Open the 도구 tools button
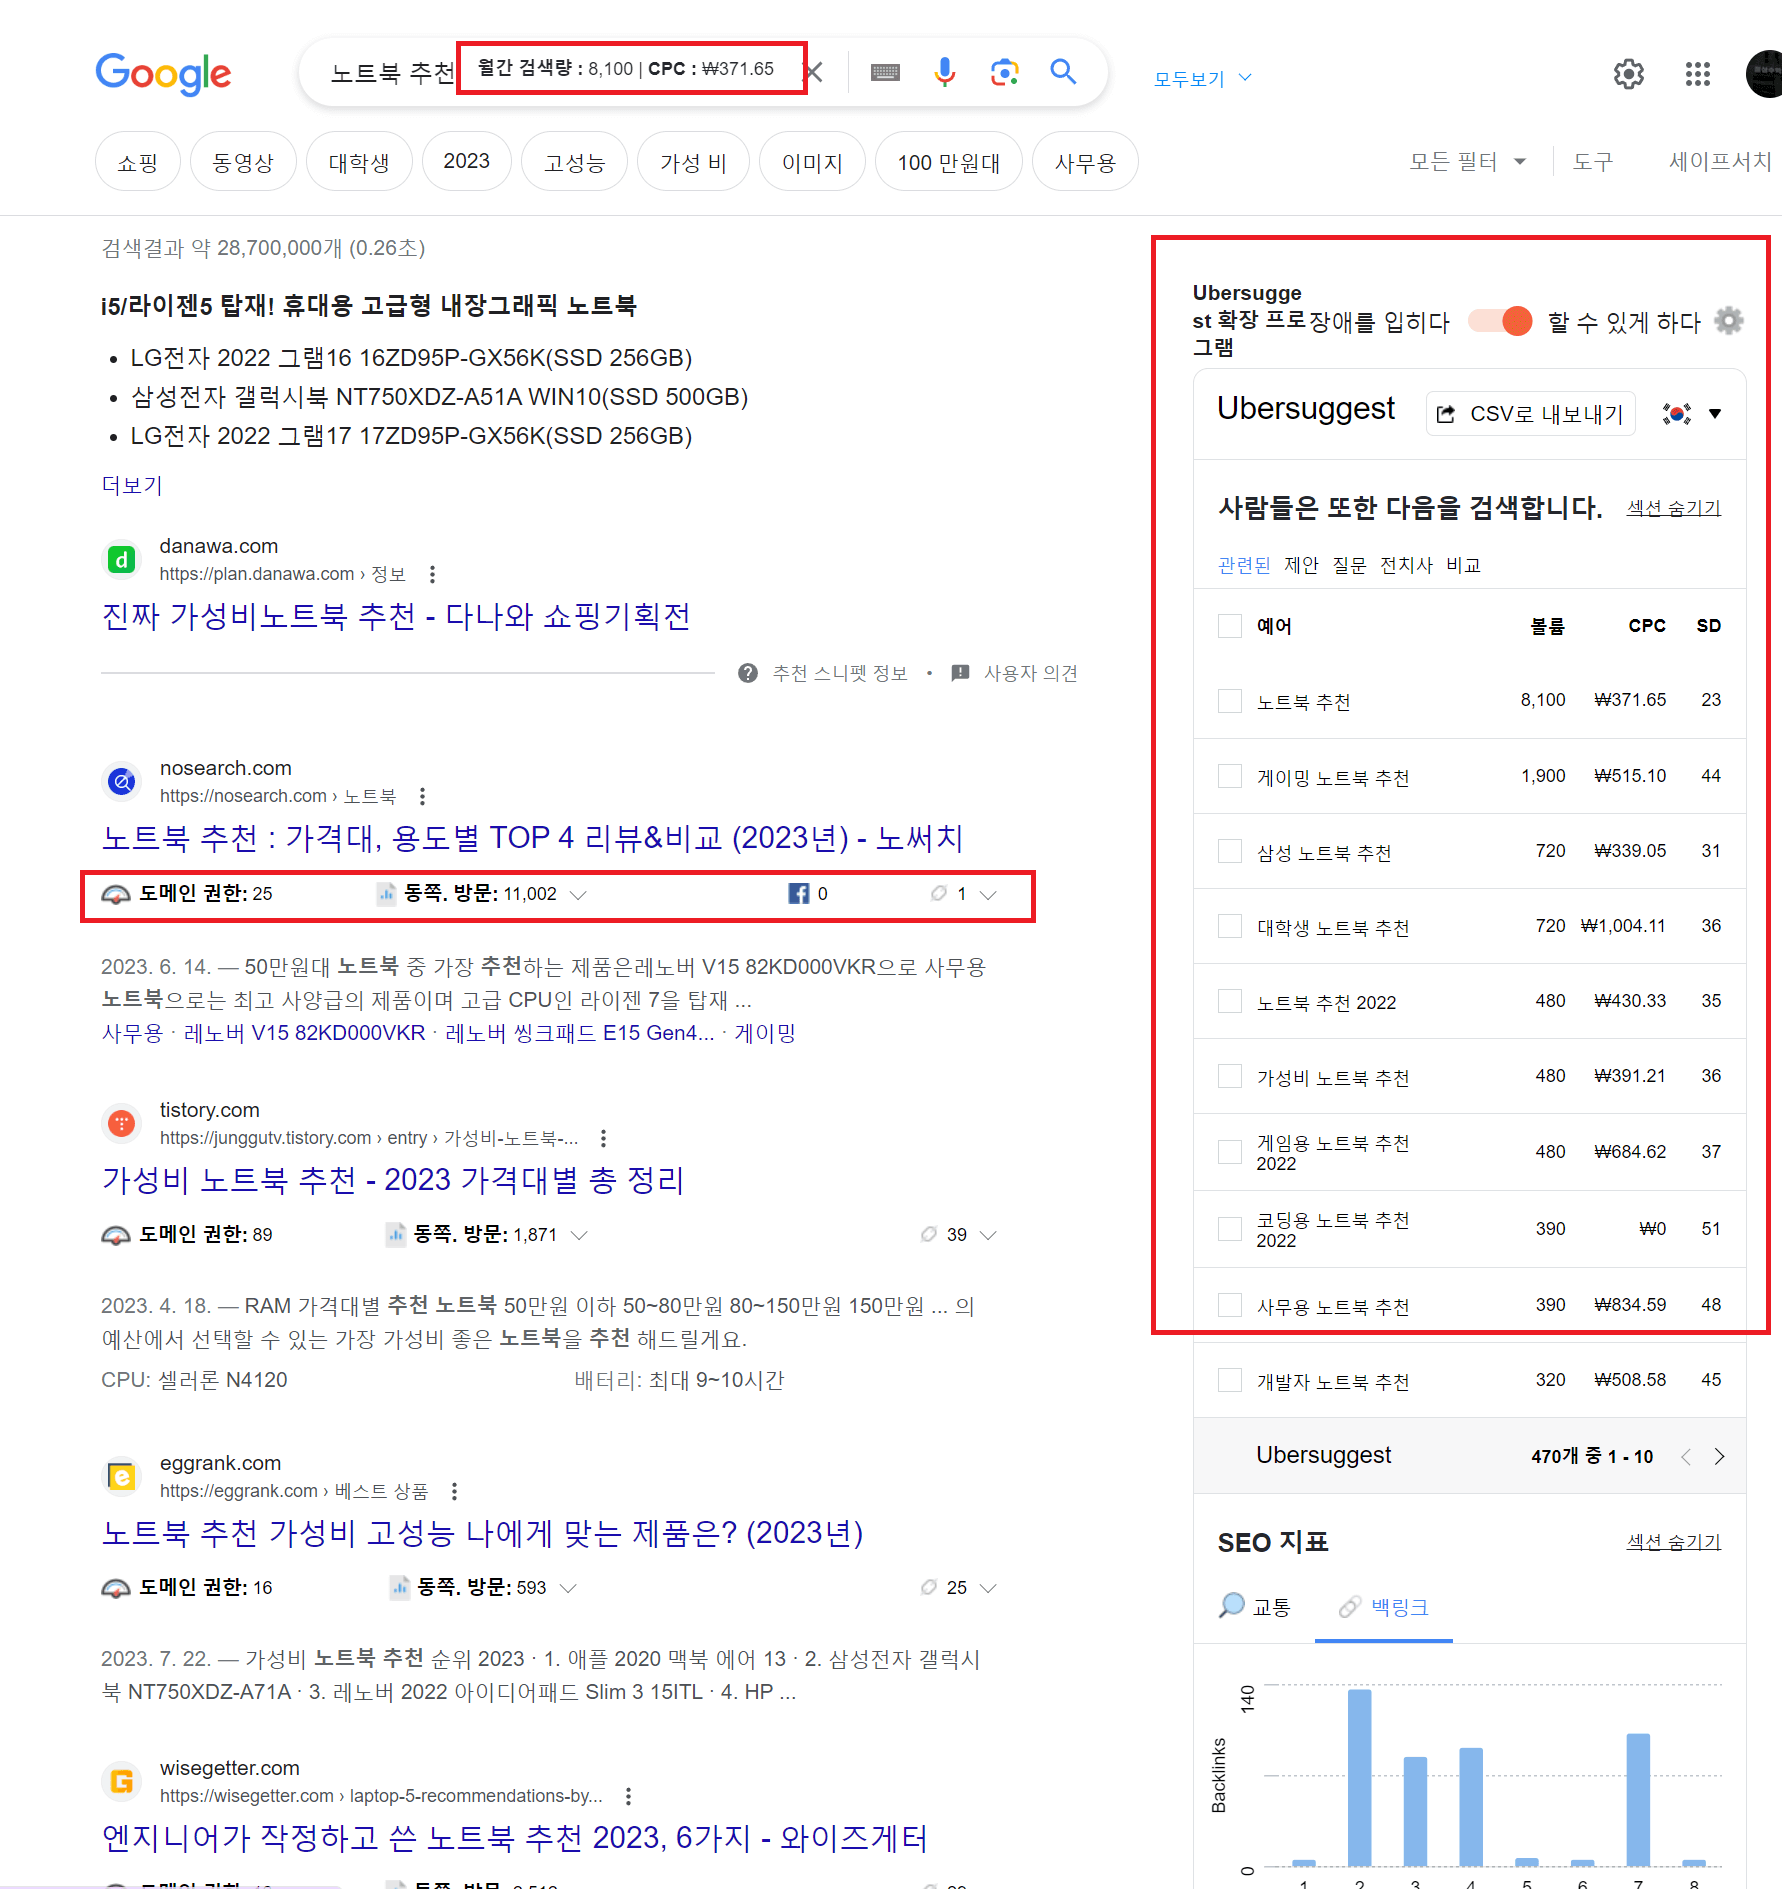This screenshot has height=1889, width=1782. [x=1593, y=161]
